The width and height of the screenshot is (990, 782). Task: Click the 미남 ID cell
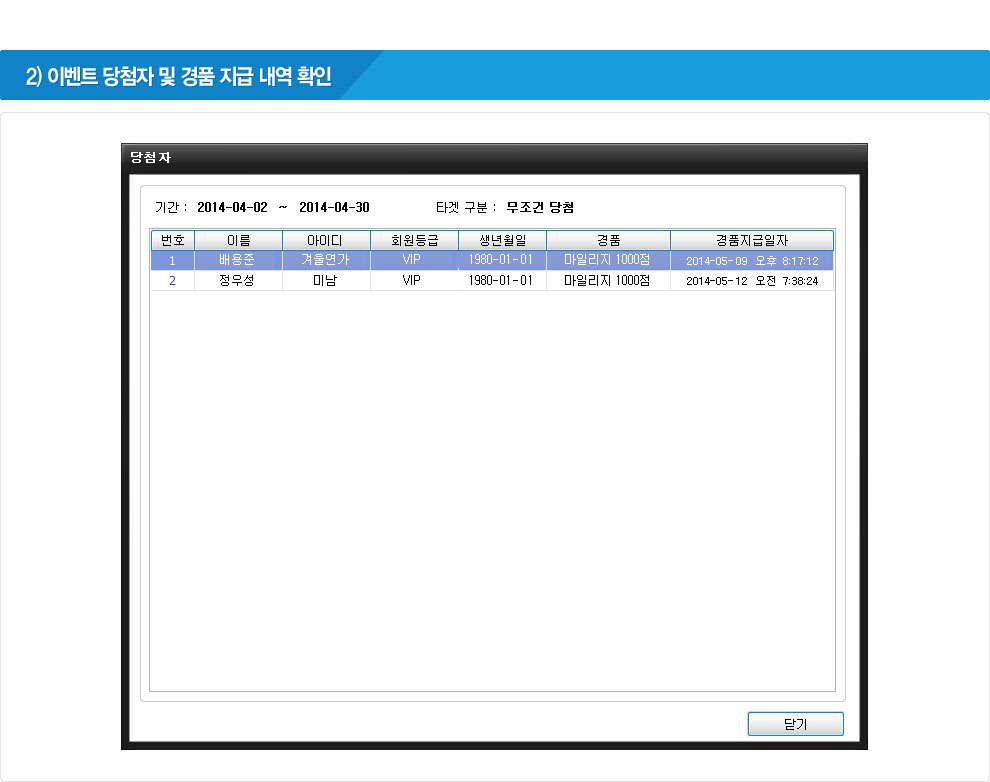[x=325, y=281]
